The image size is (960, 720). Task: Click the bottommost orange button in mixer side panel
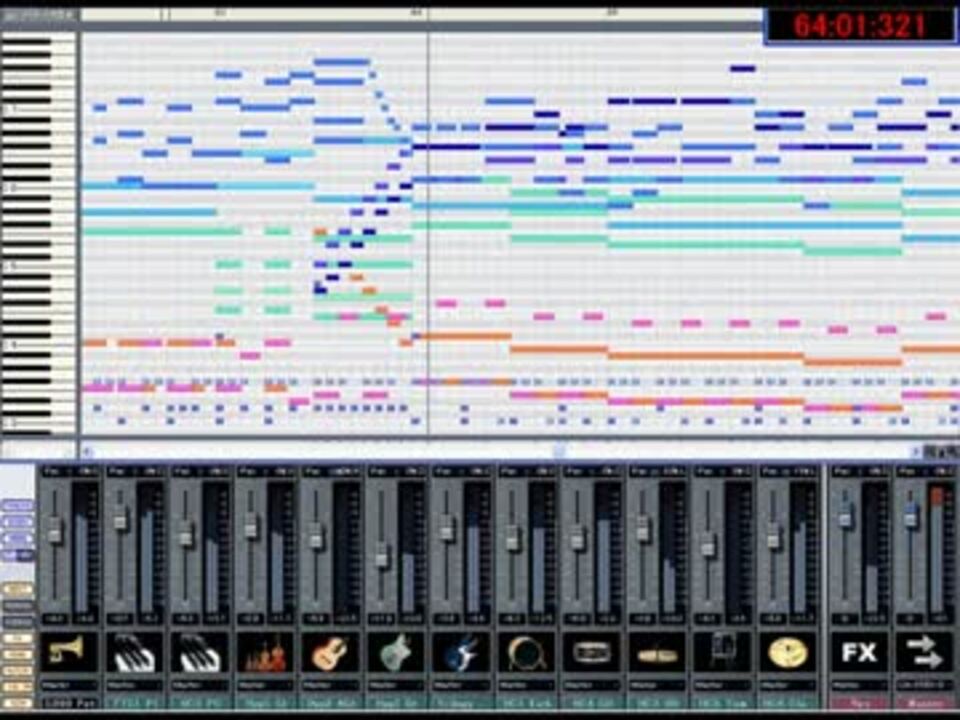17,703
